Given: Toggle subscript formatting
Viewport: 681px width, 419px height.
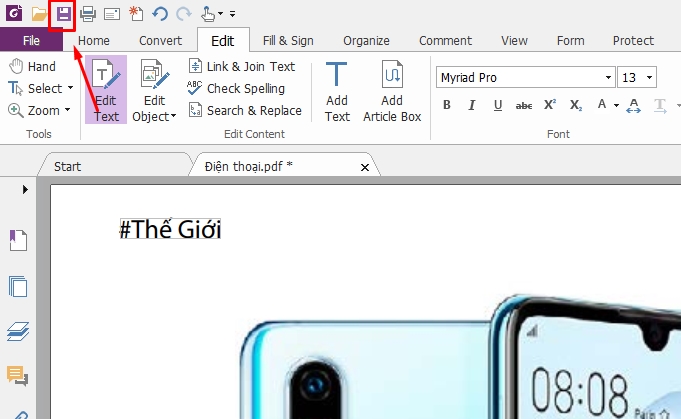Looking at the screenshot, I should coord(575,105).
